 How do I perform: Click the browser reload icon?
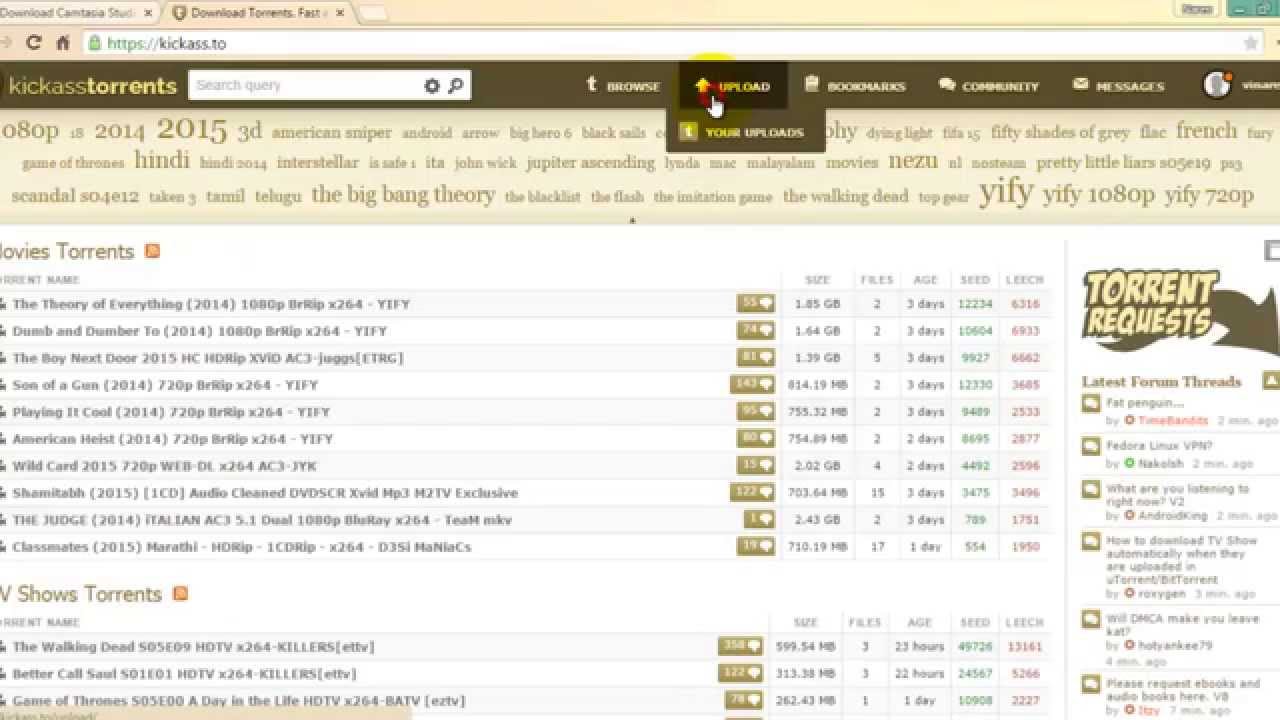[34, 43]
